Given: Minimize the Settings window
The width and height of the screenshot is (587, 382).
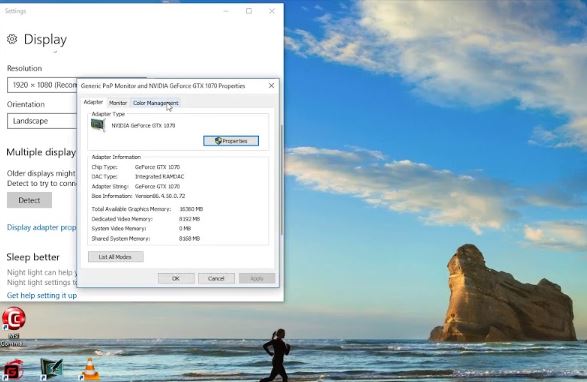Looking at the screenshot, I should pos(226,11).
